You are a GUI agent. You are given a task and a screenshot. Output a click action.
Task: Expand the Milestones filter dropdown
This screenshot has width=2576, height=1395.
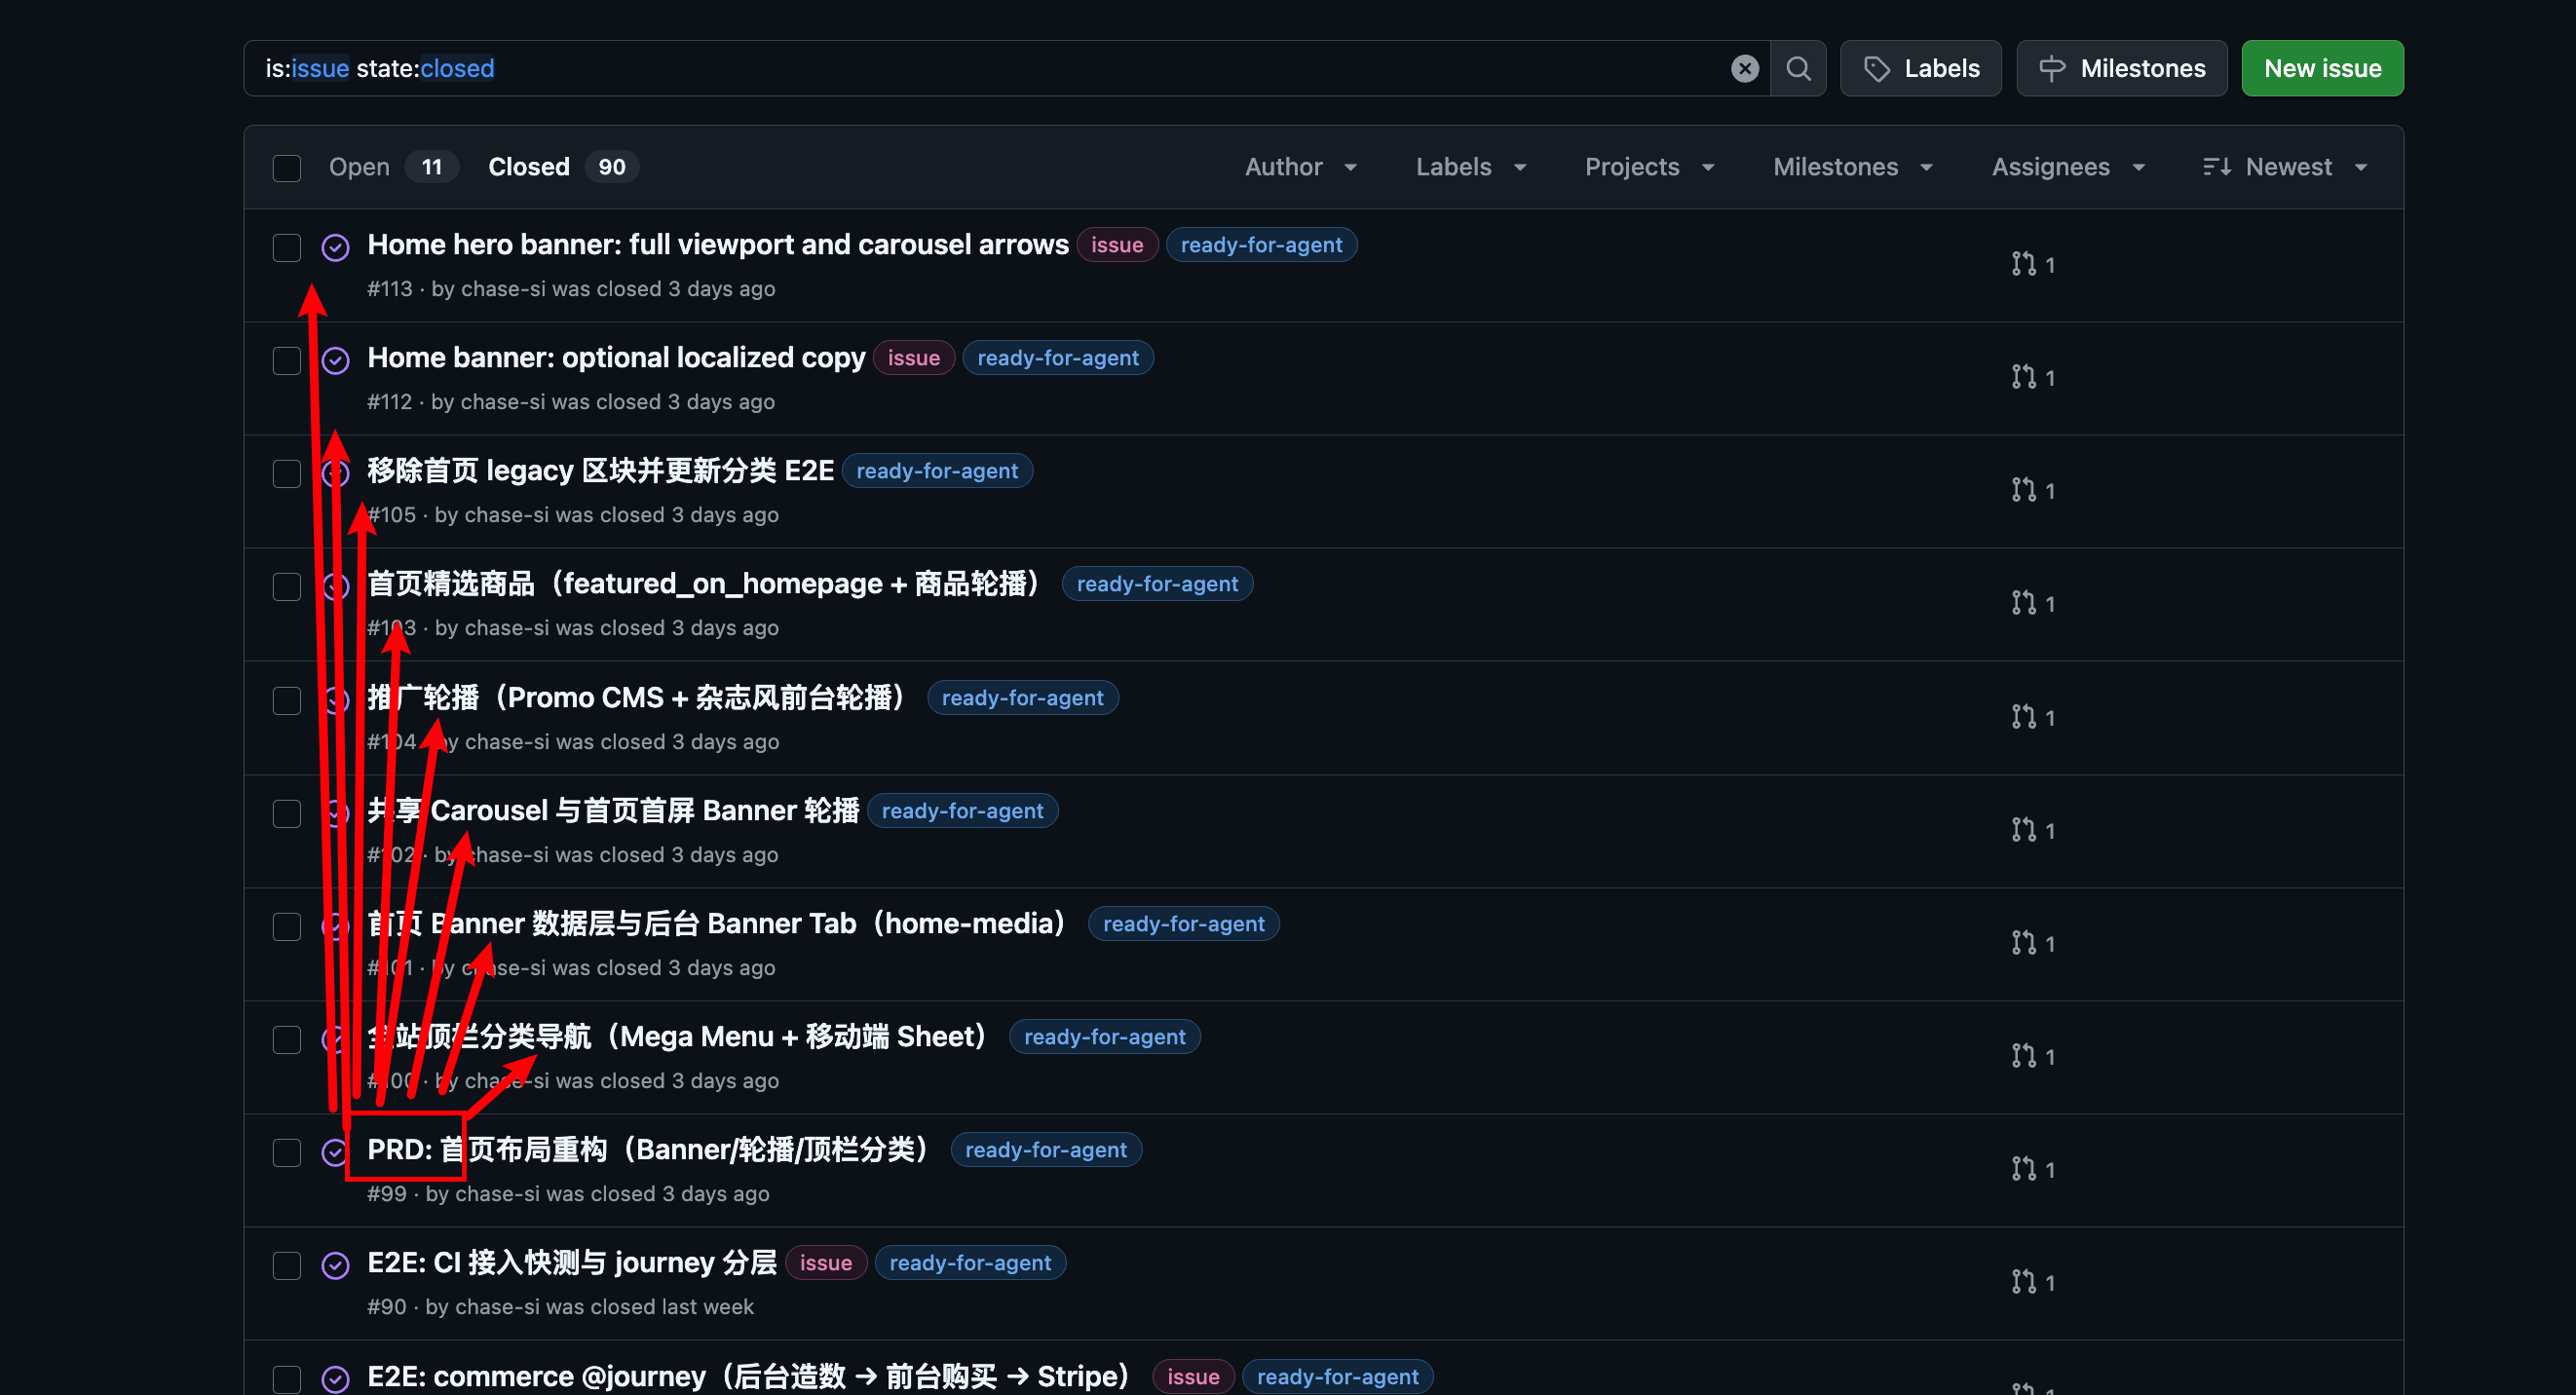click(x=1853, y=167)
